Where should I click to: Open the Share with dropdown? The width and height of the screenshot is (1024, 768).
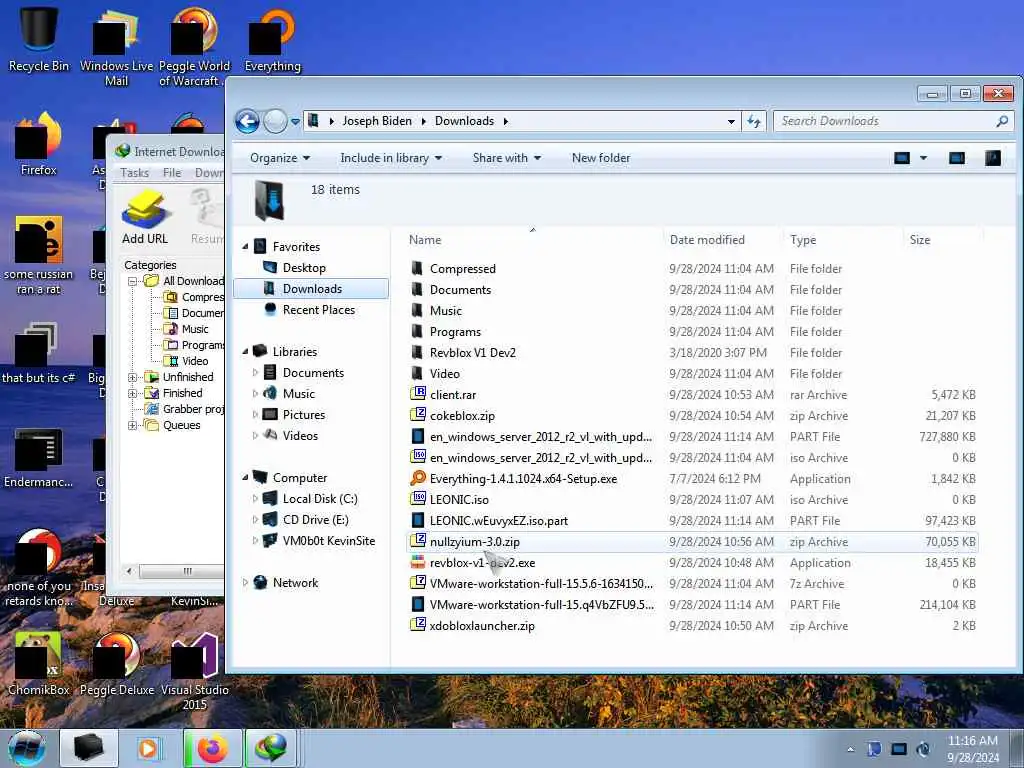507,158
